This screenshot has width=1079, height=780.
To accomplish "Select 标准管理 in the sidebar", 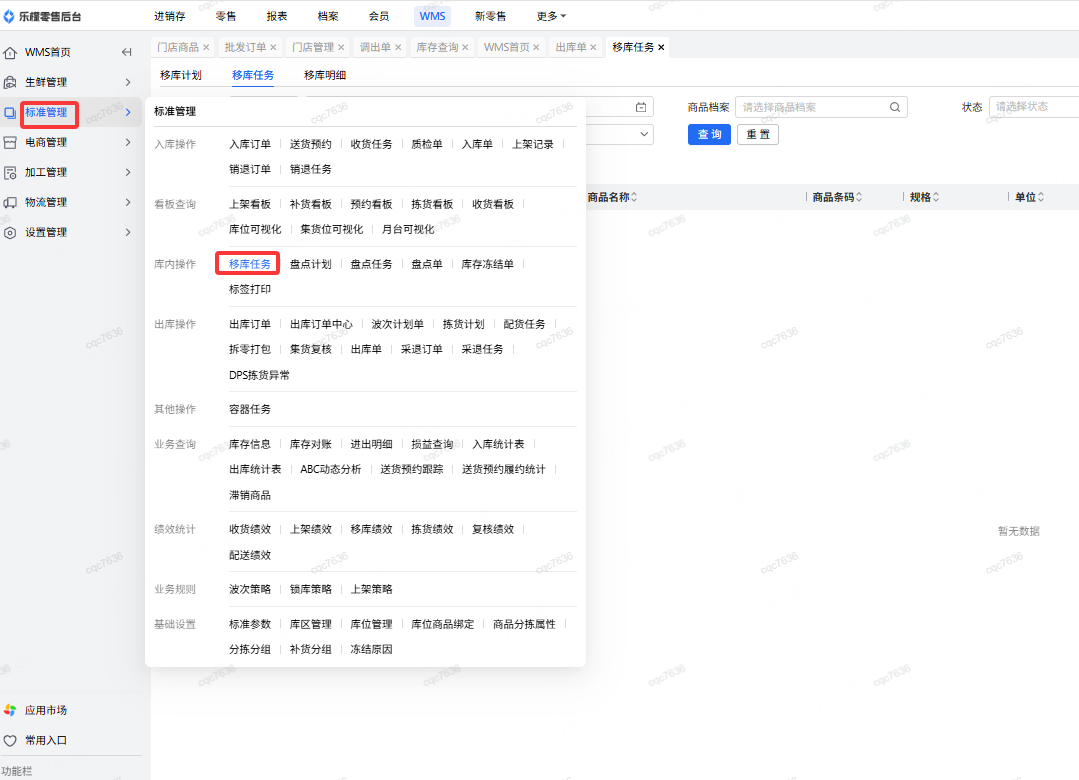I will click(x=46, y=113).
